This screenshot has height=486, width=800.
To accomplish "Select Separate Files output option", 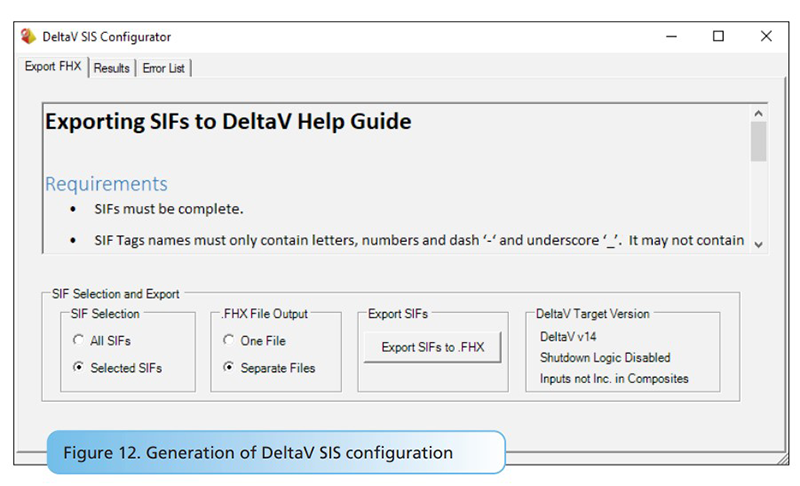I will [x=229, y=368].
